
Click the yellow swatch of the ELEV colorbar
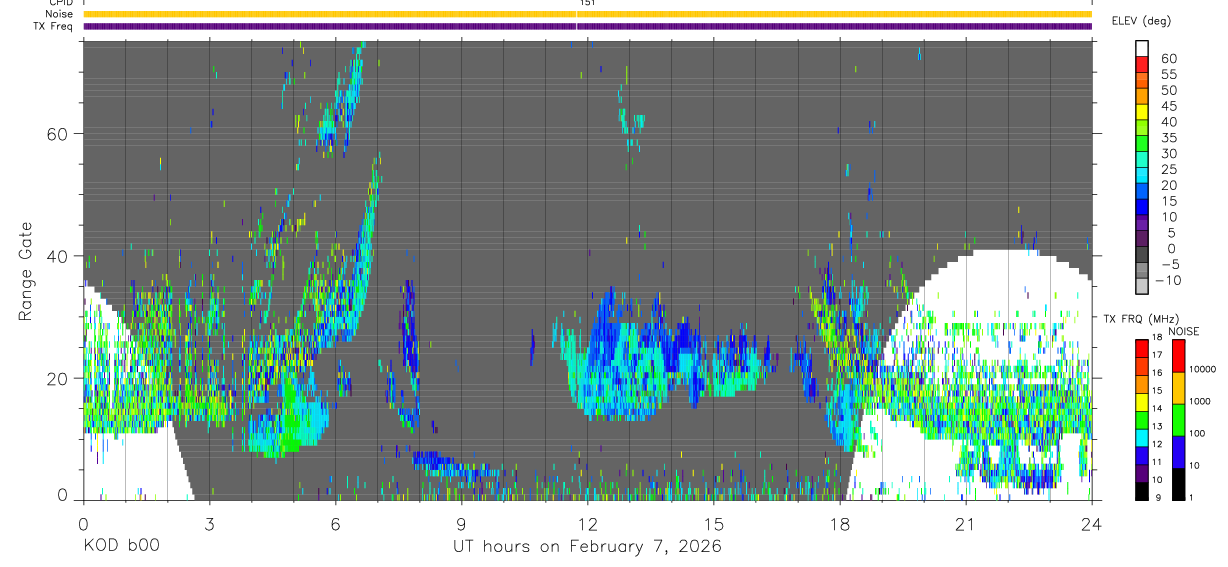tap(1142, 113)
